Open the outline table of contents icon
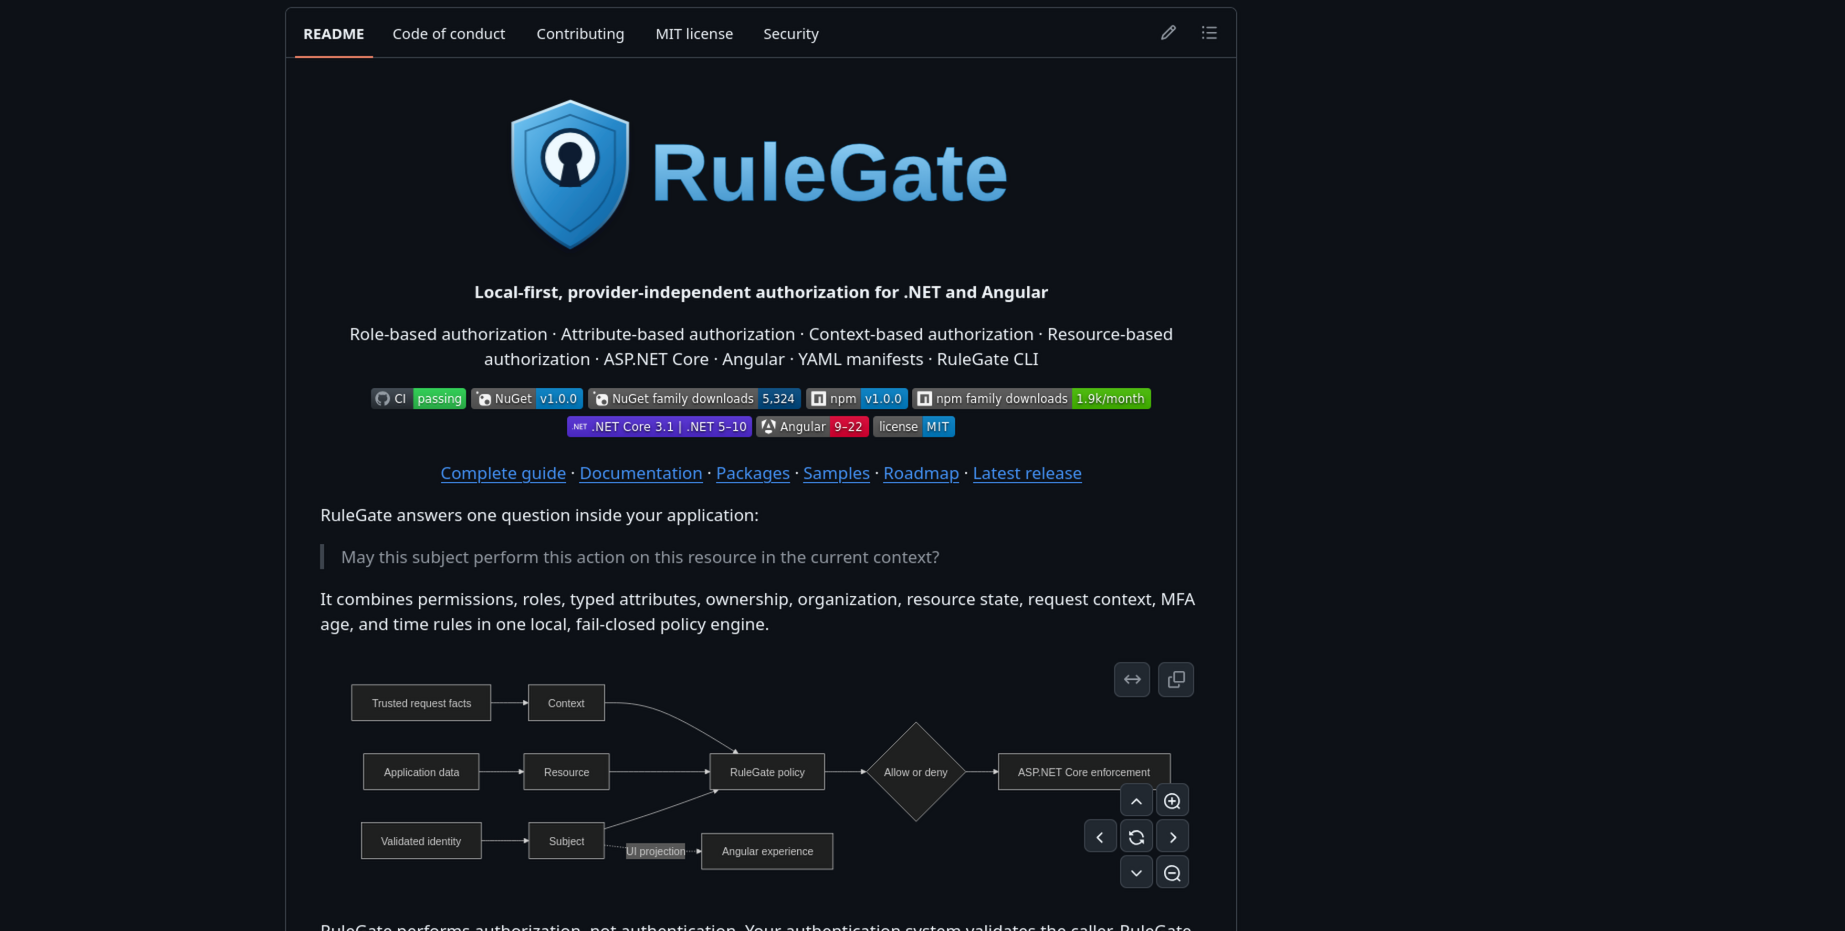Viewport: 1845px width, 931px height. point(1209,33)
